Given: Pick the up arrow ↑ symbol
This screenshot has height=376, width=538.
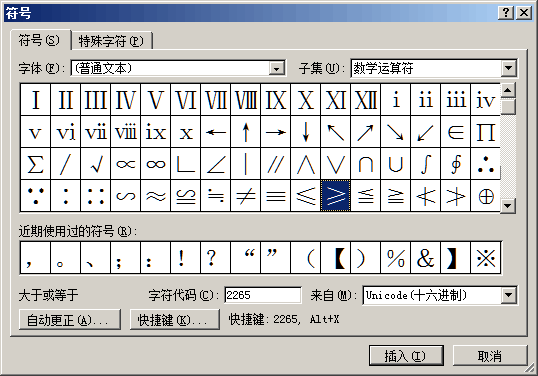Looking at the screenshot, I should coord(246,132).
